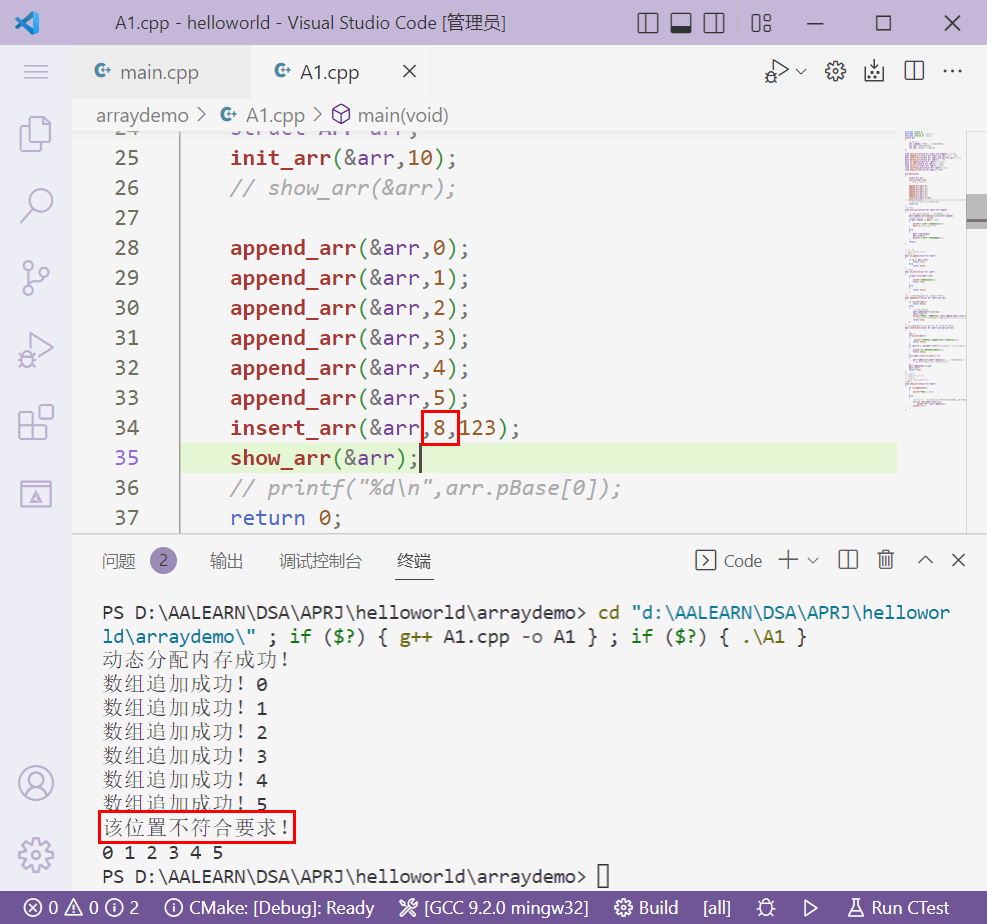This screenshot has height=924, width=987.
Task: Click the init_arr(&arr,10); line
Action: point(343,158)
